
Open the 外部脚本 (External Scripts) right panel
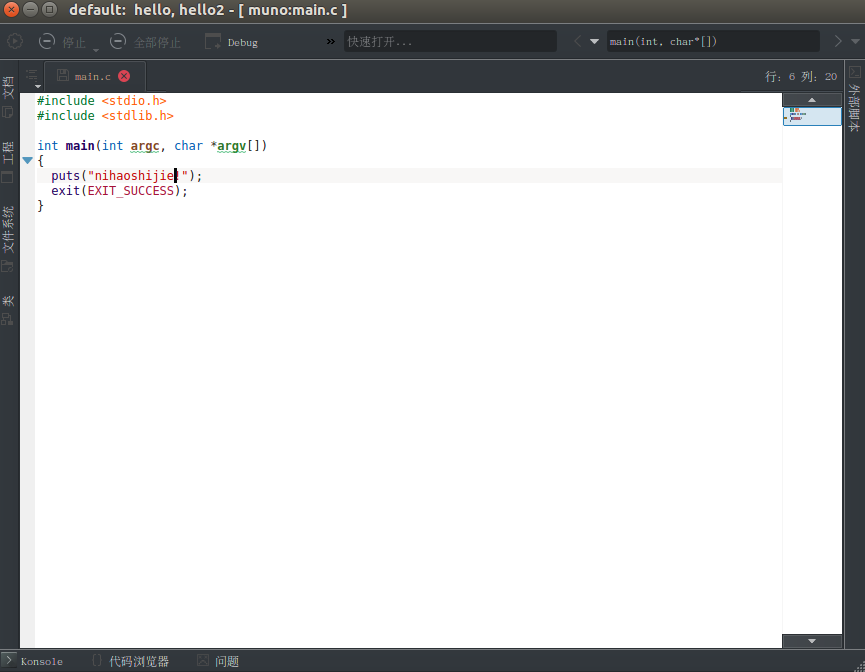pos(855,99)
